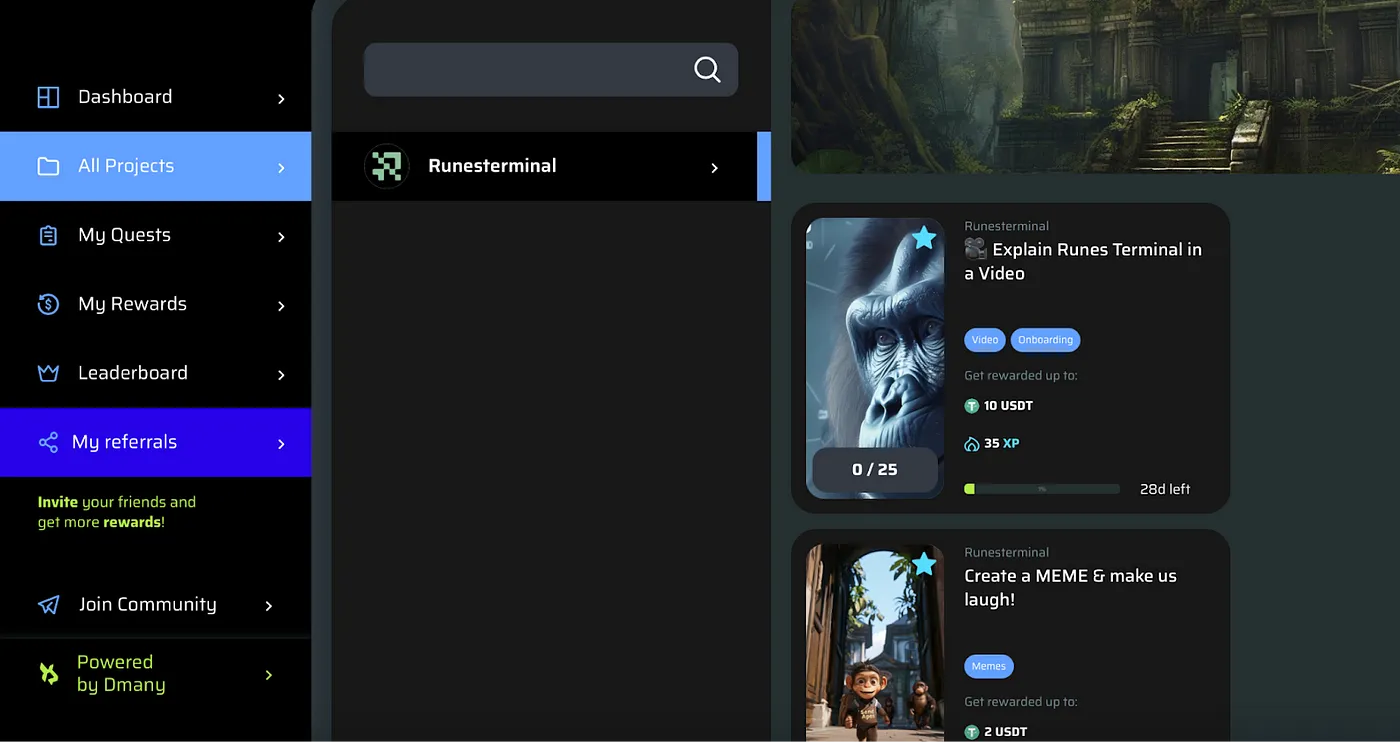The height and width of the screenshot is (742, 1400).
Task: Open the Leaderboard menu item
Action: 133,373
